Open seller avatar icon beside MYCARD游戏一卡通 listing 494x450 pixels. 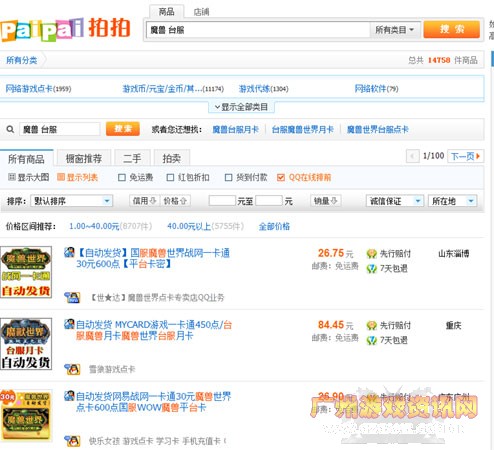pyautogui.click(x=69, y=324)
